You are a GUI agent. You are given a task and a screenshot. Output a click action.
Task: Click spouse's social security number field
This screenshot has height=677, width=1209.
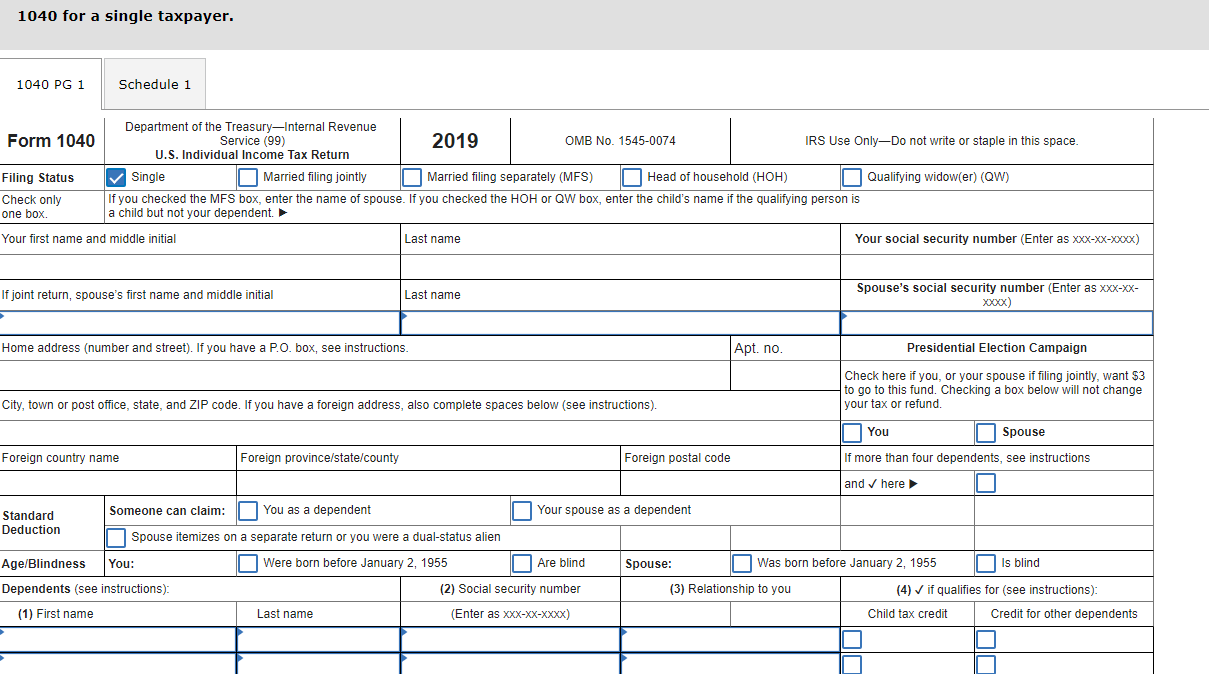(x=997, y=323)
